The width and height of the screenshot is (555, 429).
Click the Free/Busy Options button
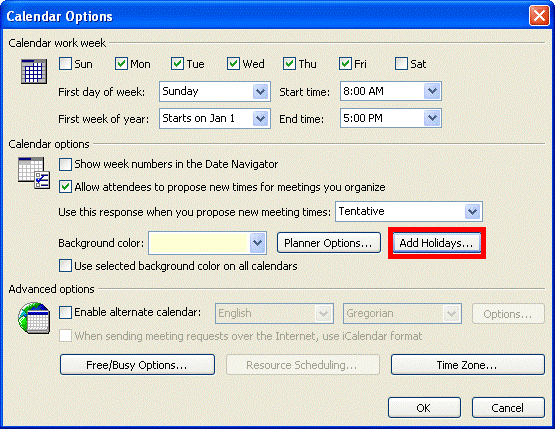coord(137,365)
